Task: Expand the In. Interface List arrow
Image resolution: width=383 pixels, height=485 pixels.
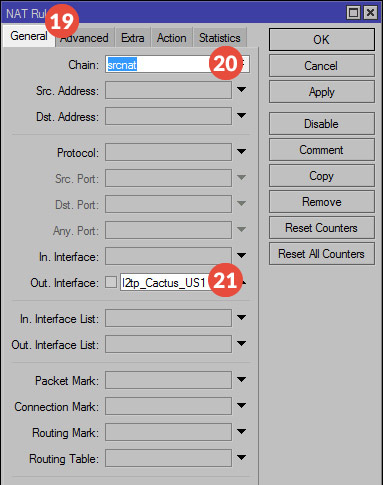Action: click(x=242, y=318)
